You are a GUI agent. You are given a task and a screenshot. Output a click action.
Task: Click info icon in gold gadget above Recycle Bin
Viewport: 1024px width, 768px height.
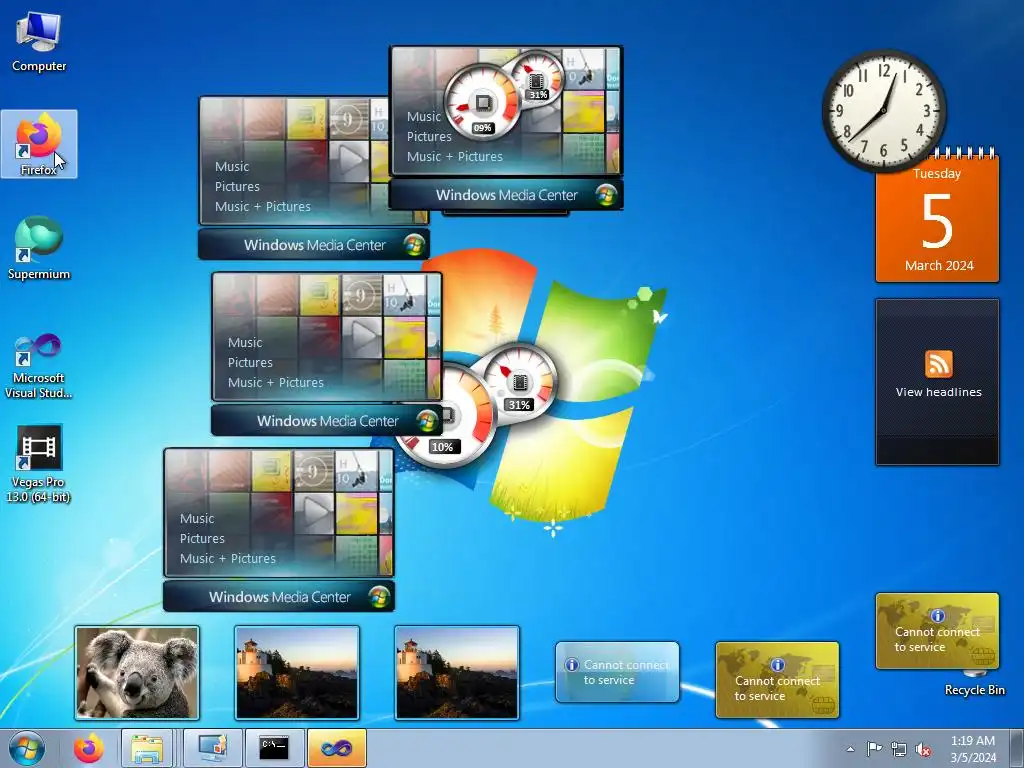[x=938, y=616]
